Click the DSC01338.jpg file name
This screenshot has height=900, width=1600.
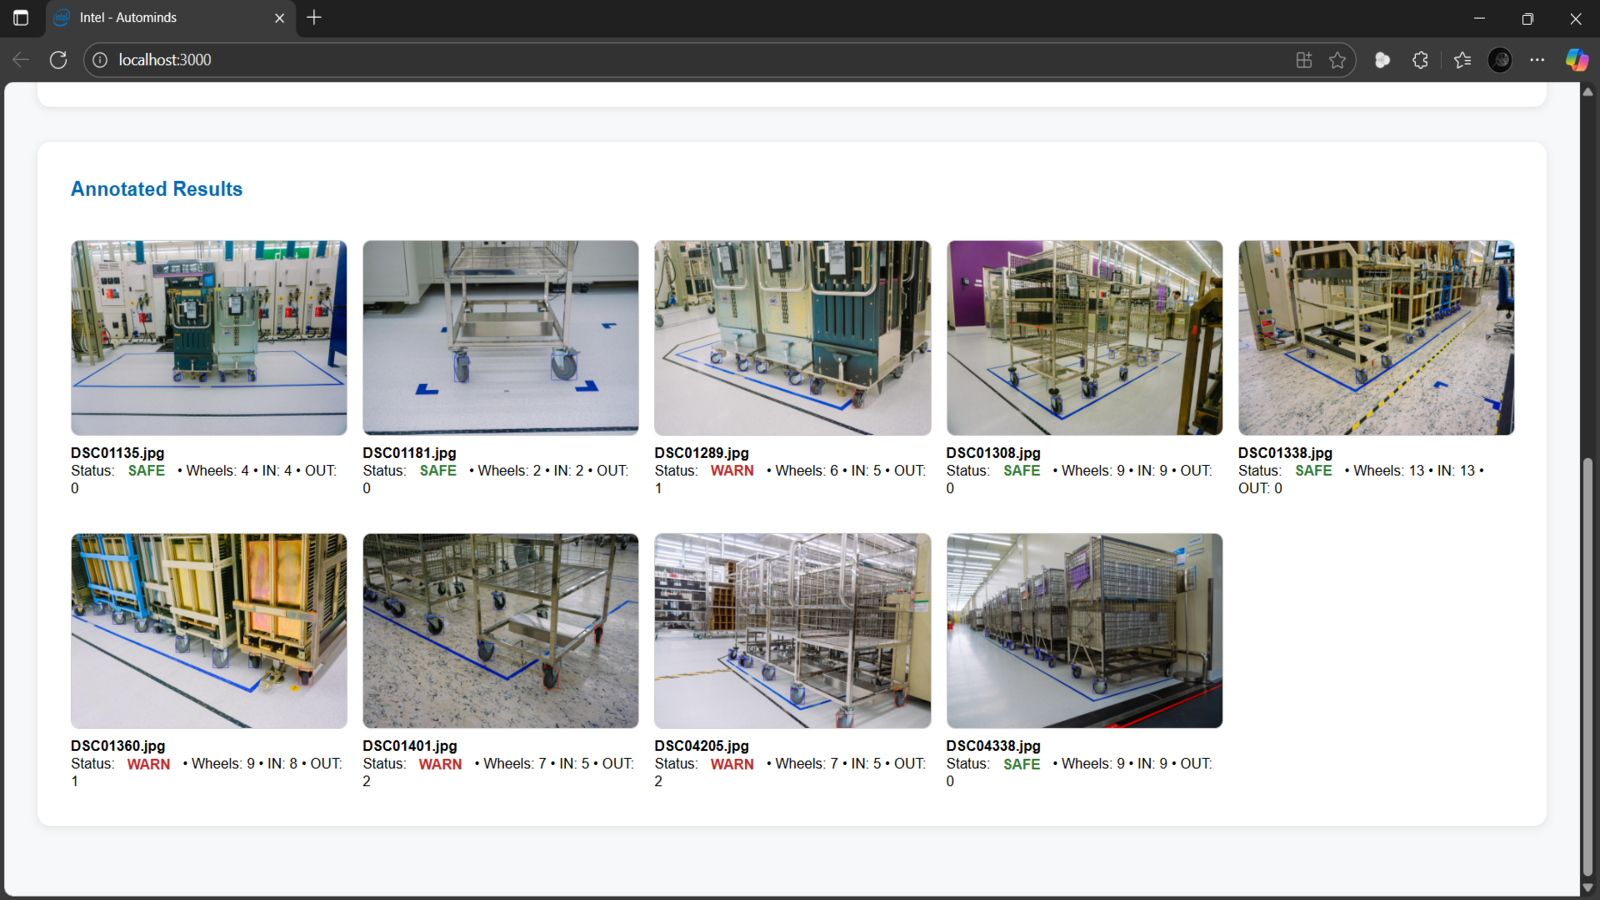pyautogui.click(x=1286, y=453)
